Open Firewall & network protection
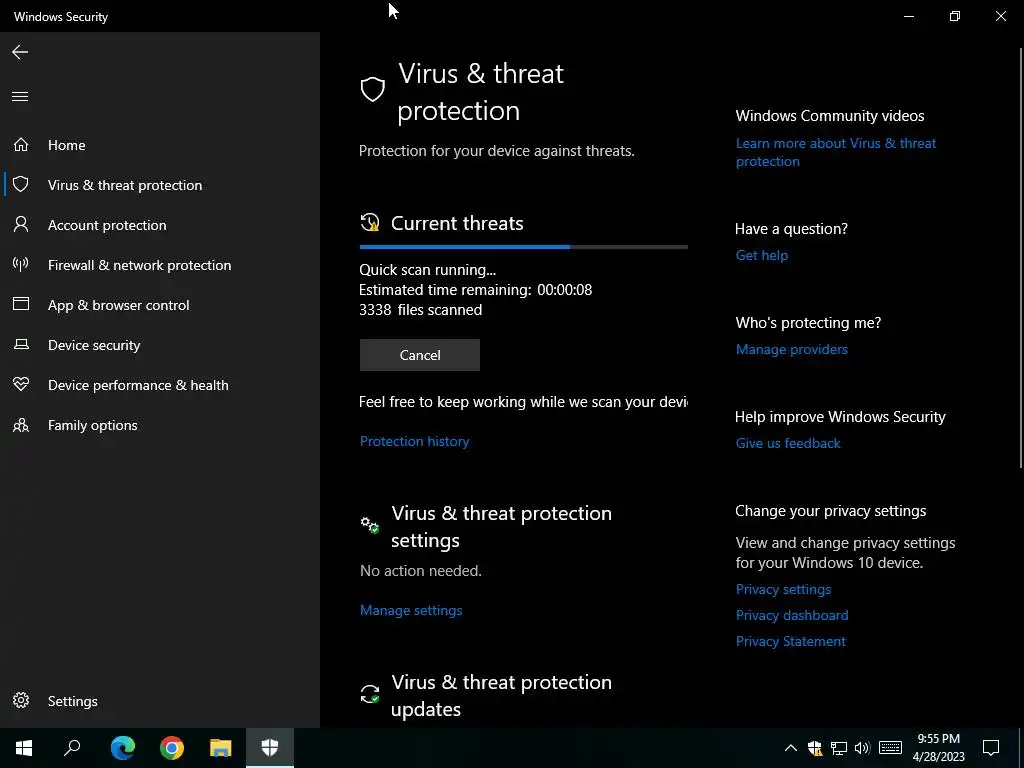The height and width of the screenshot is (768, 1024). click(x=160, y=265)
